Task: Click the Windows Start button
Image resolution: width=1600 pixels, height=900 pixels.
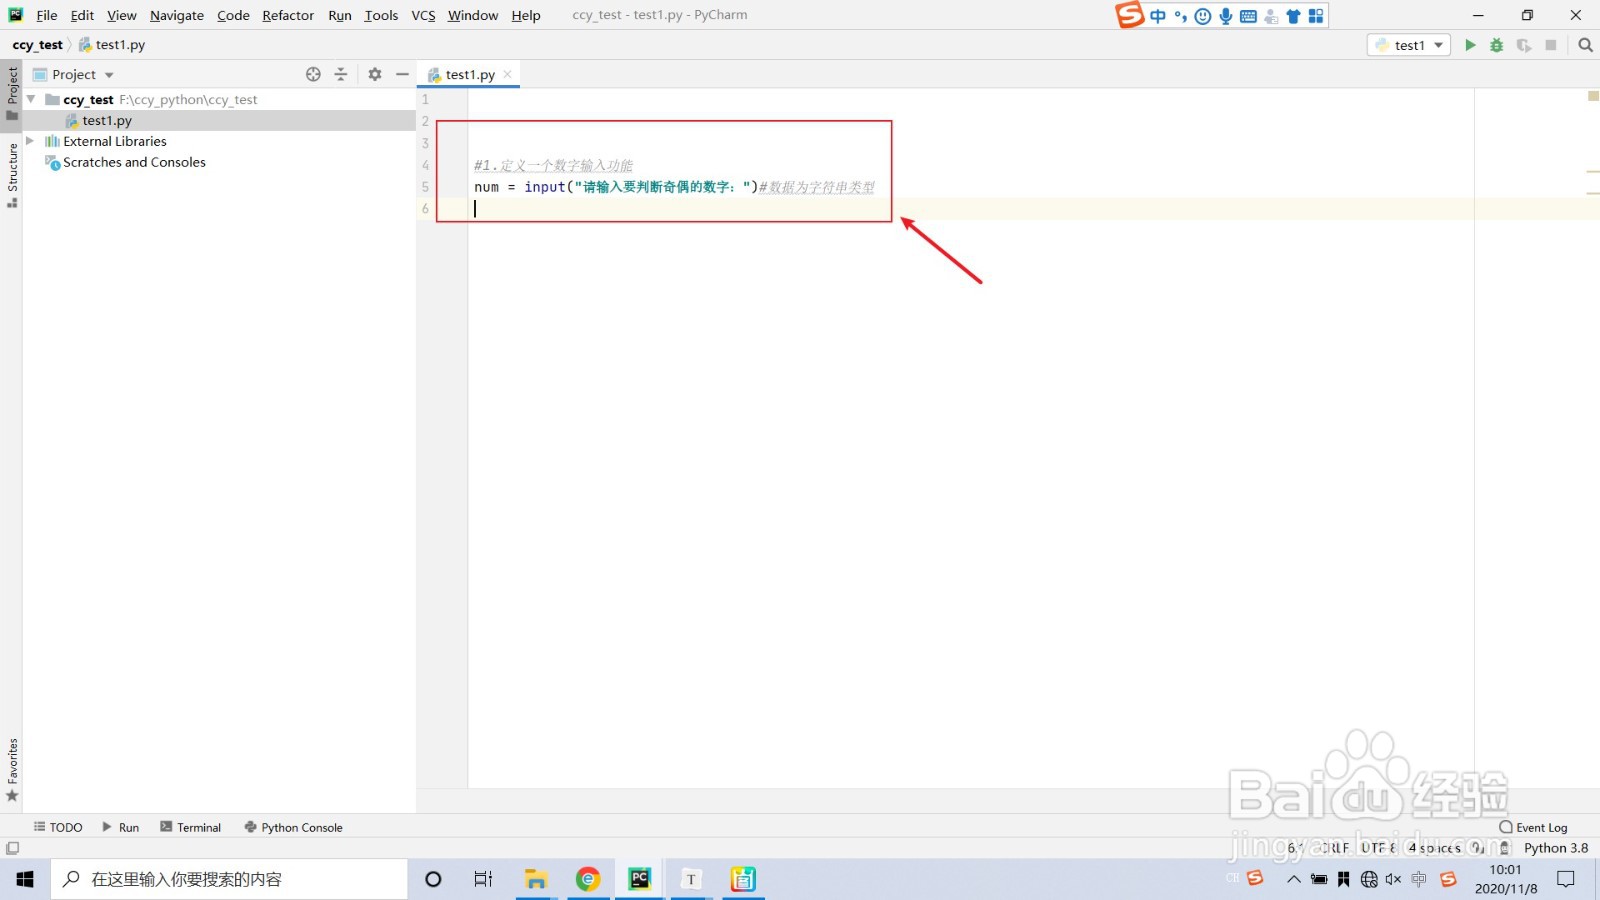Action: (x=25, y=879)
